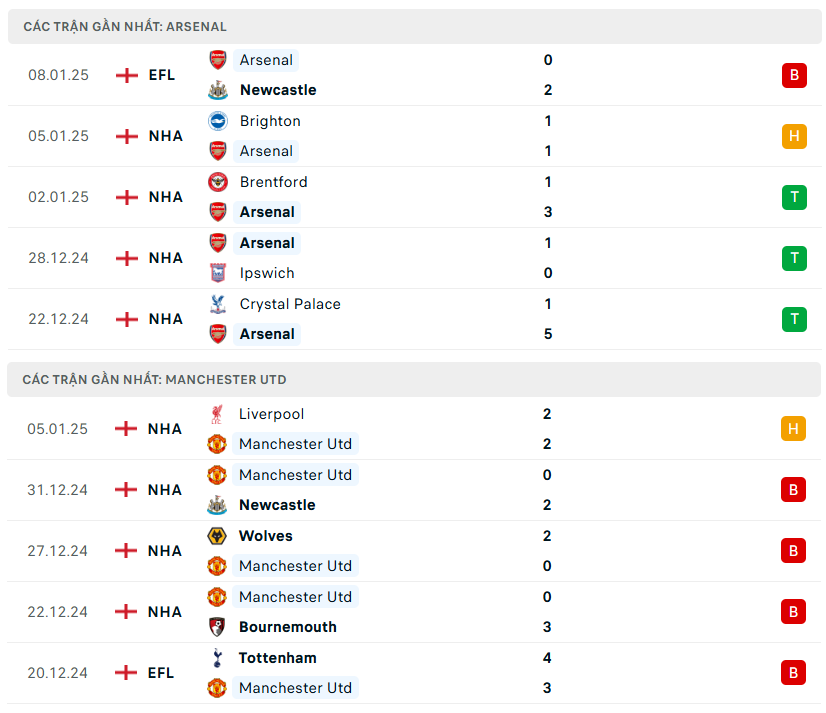Click the Wolves club logo

(217, 536)
